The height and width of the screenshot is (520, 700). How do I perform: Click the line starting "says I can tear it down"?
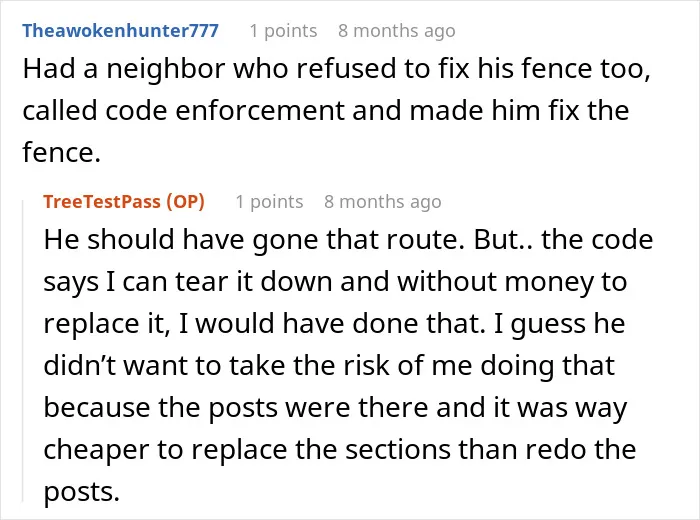pos(335,282)
